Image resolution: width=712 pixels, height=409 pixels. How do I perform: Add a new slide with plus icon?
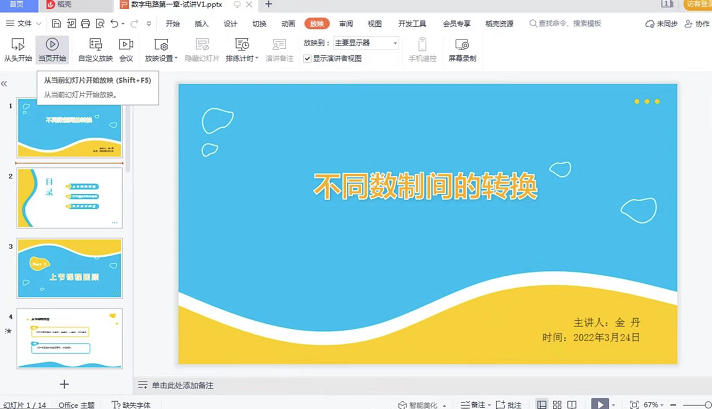click(x=65, y=384)
